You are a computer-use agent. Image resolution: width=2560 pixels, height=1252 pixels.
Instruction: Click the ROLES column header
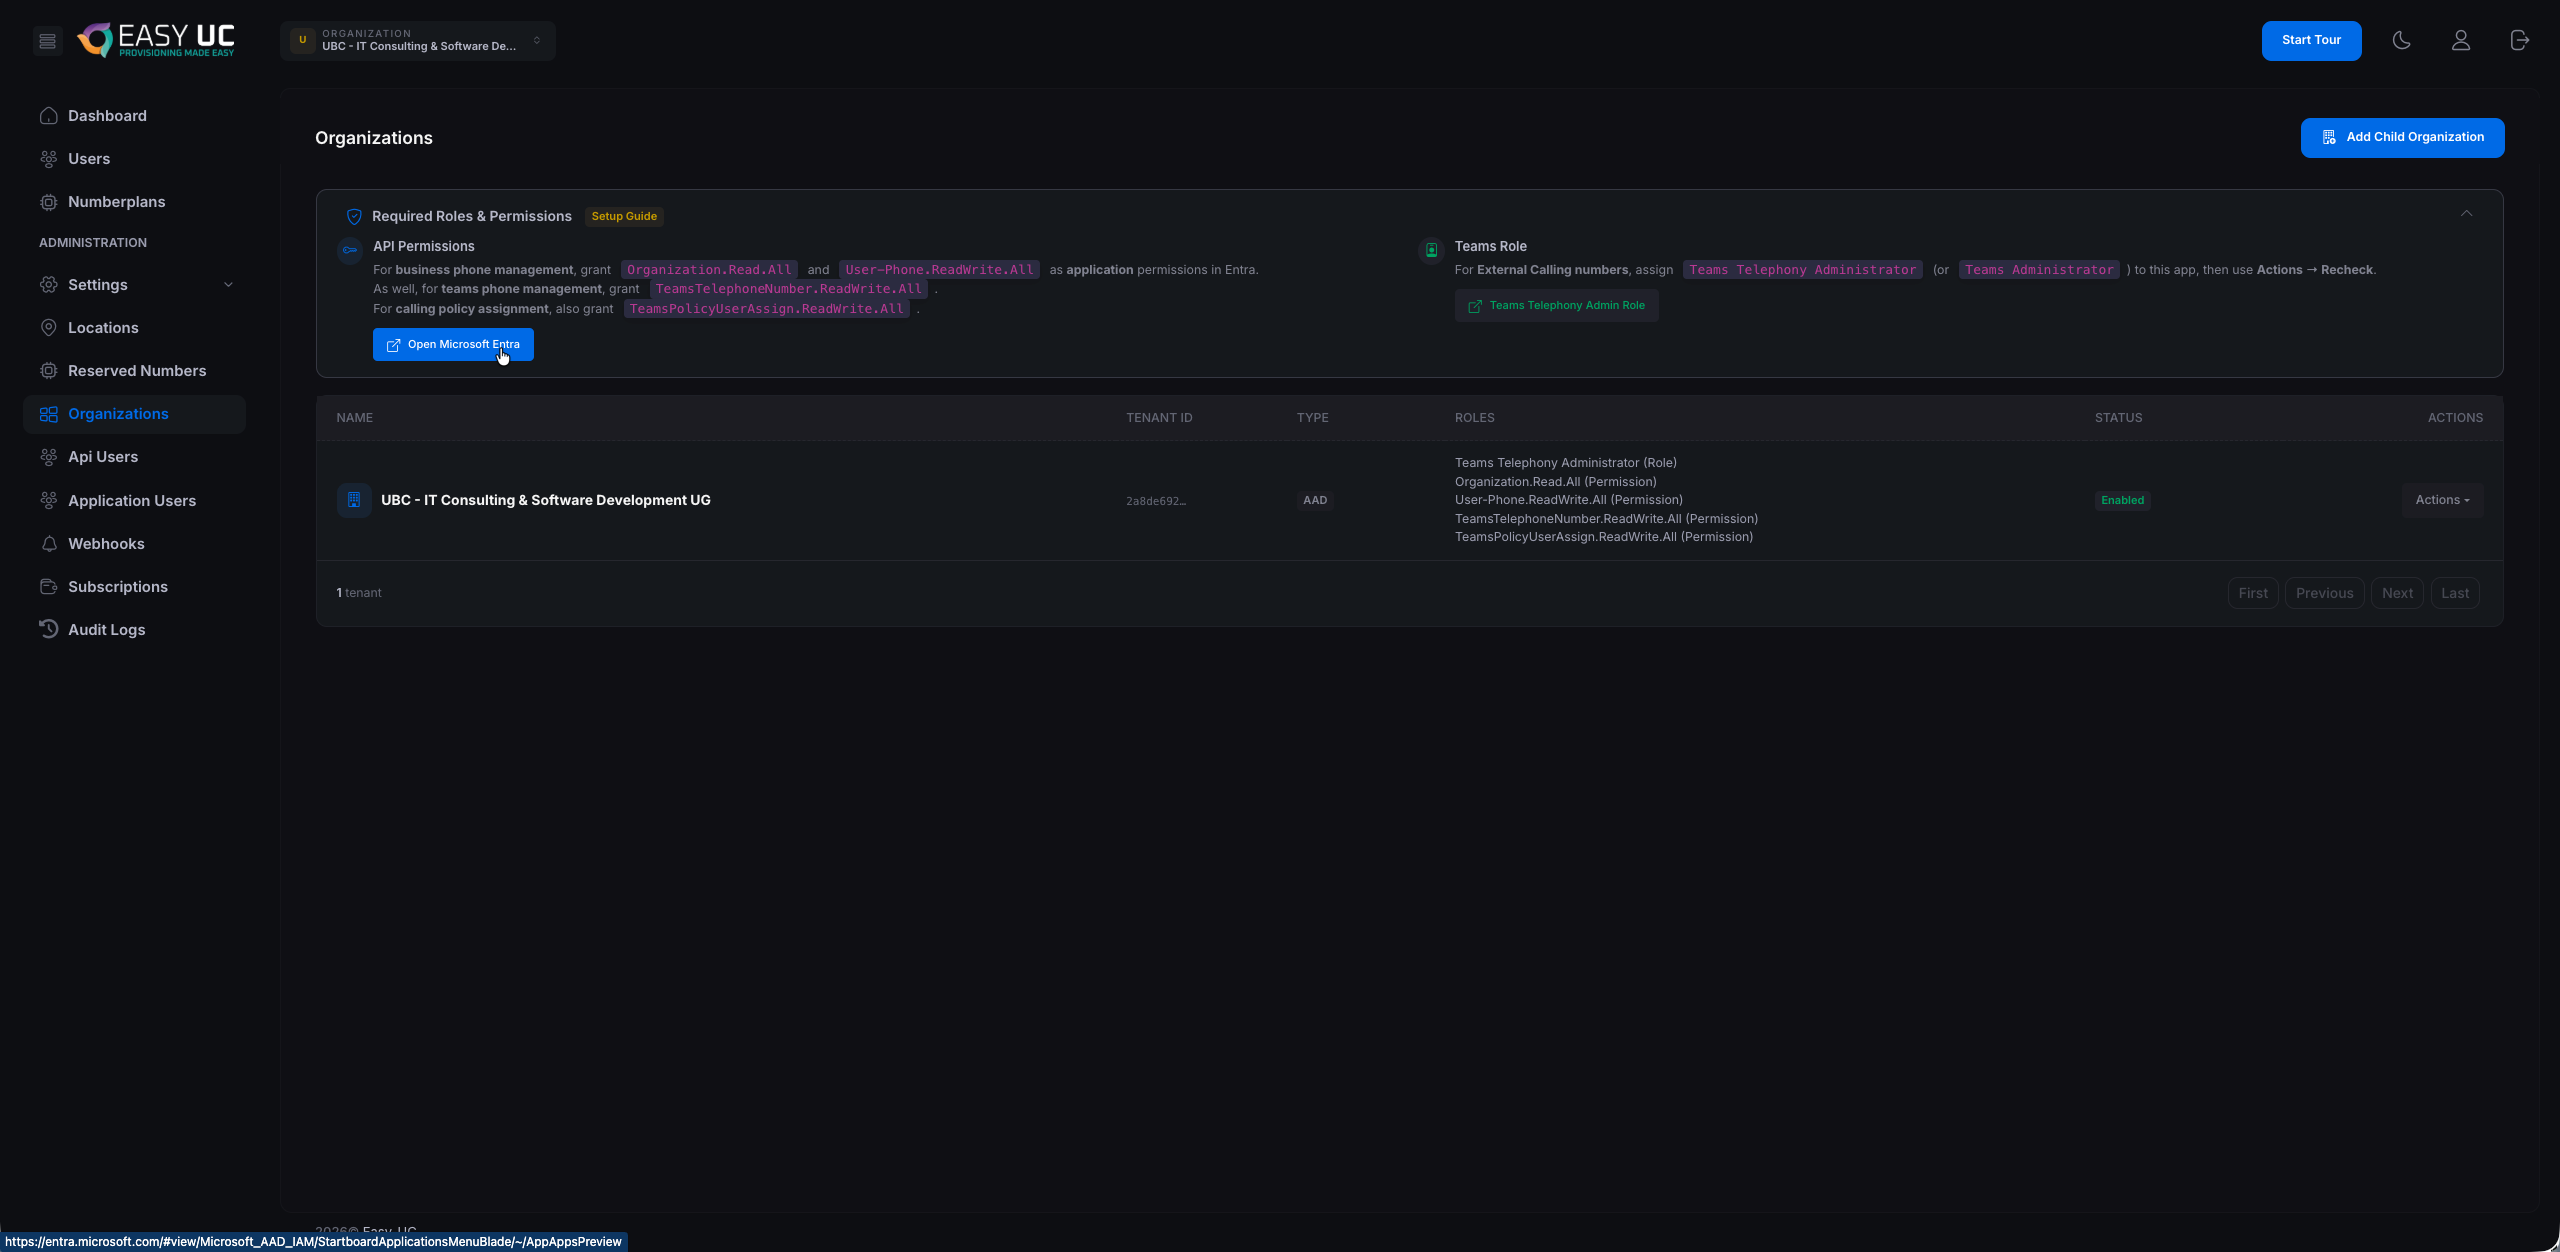1475,418
